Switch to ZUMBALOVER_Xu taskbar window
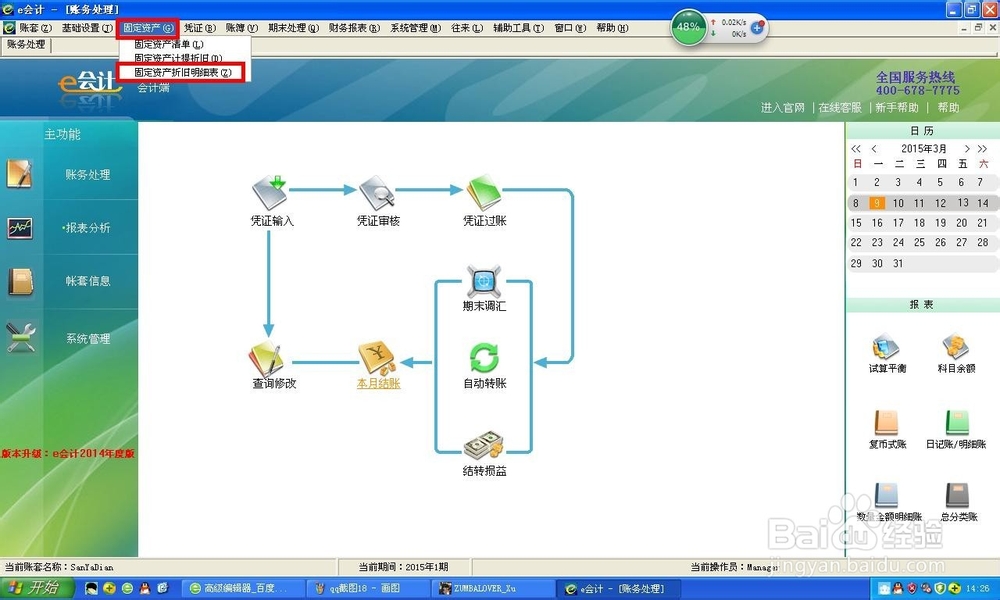Image resolution: width=1000 pixels, height=600 pixels. pos(491,588)
